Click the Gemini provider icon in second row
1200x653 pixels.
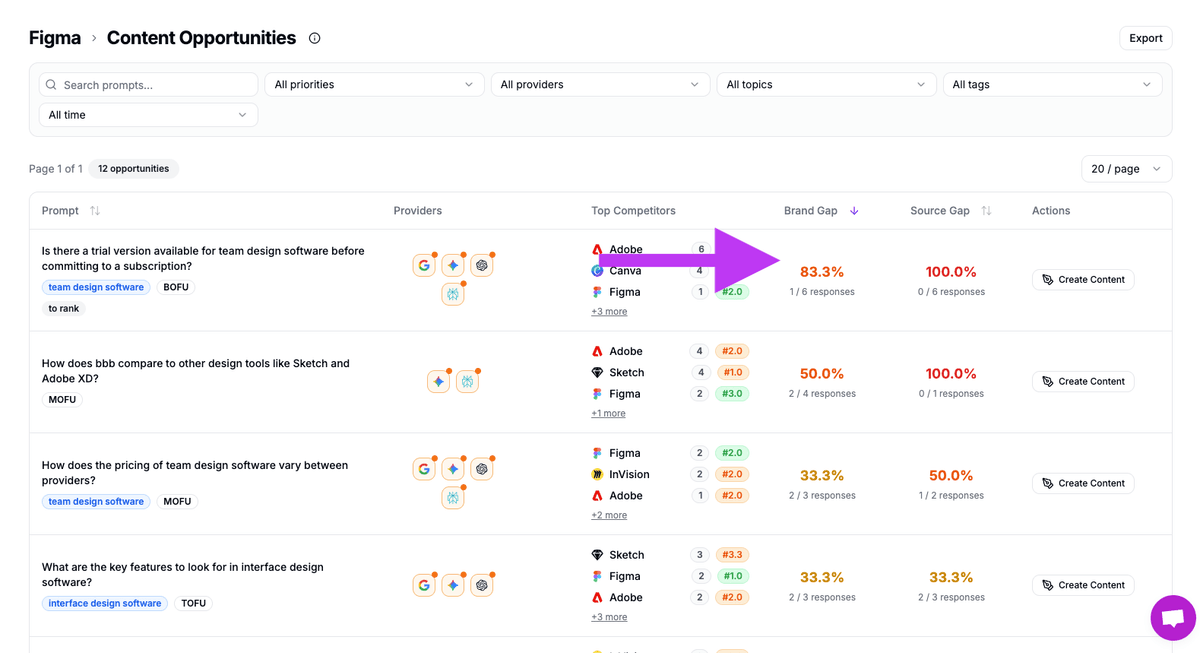[x=439, y=382]
